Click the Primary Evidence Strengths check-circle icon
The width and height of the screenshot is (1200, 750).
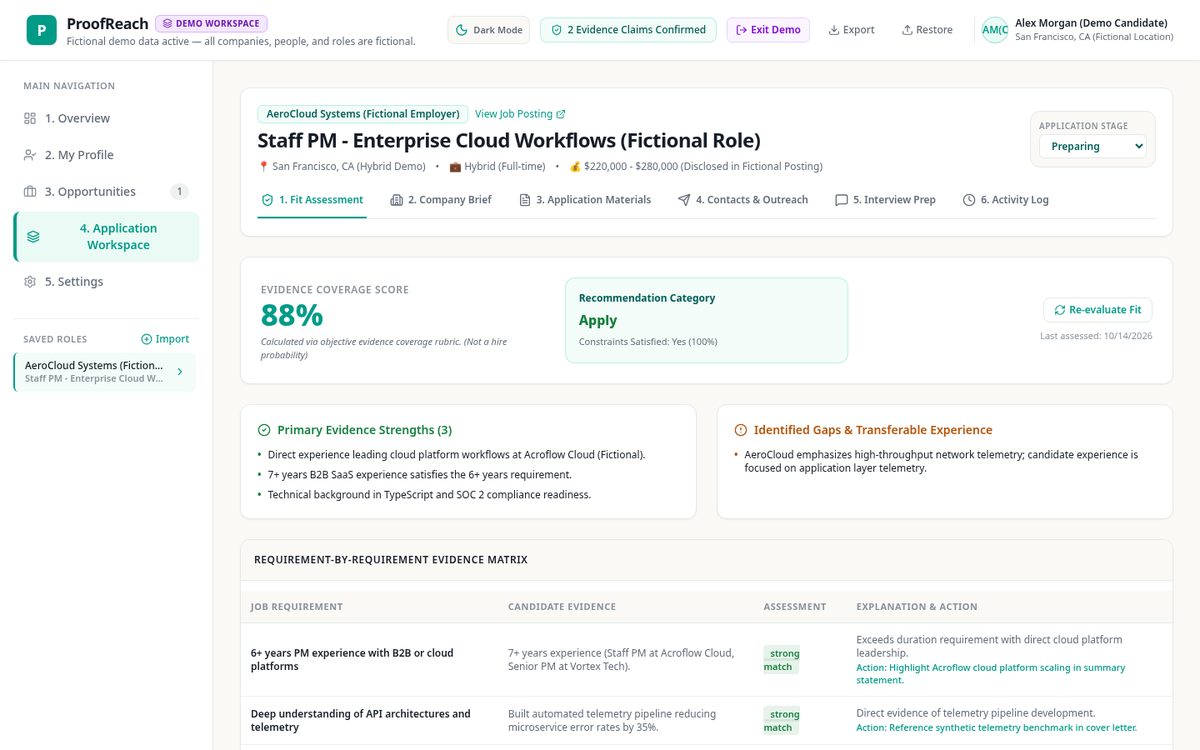pyautogui.click(x=264, y=430)
